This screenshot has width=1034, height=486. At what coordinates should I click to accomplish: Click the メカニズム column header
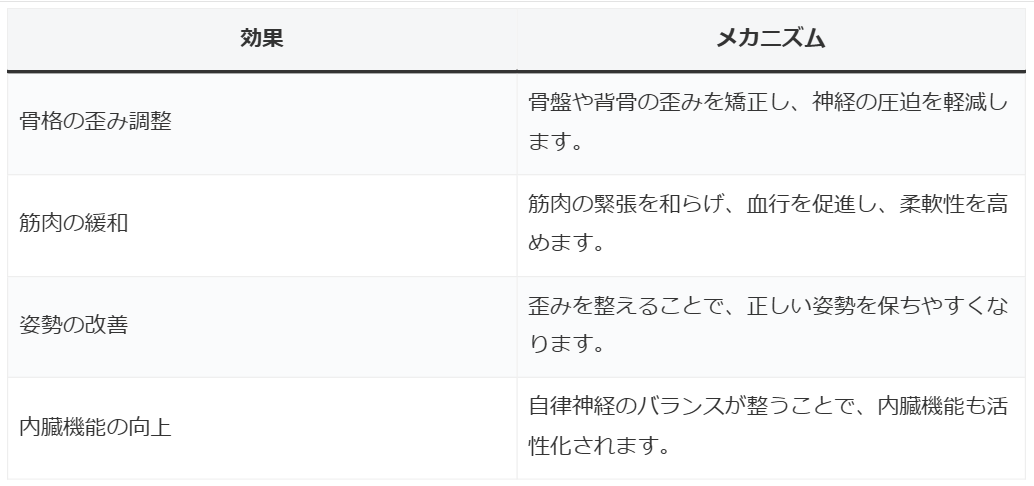click(x=771, y=38)
